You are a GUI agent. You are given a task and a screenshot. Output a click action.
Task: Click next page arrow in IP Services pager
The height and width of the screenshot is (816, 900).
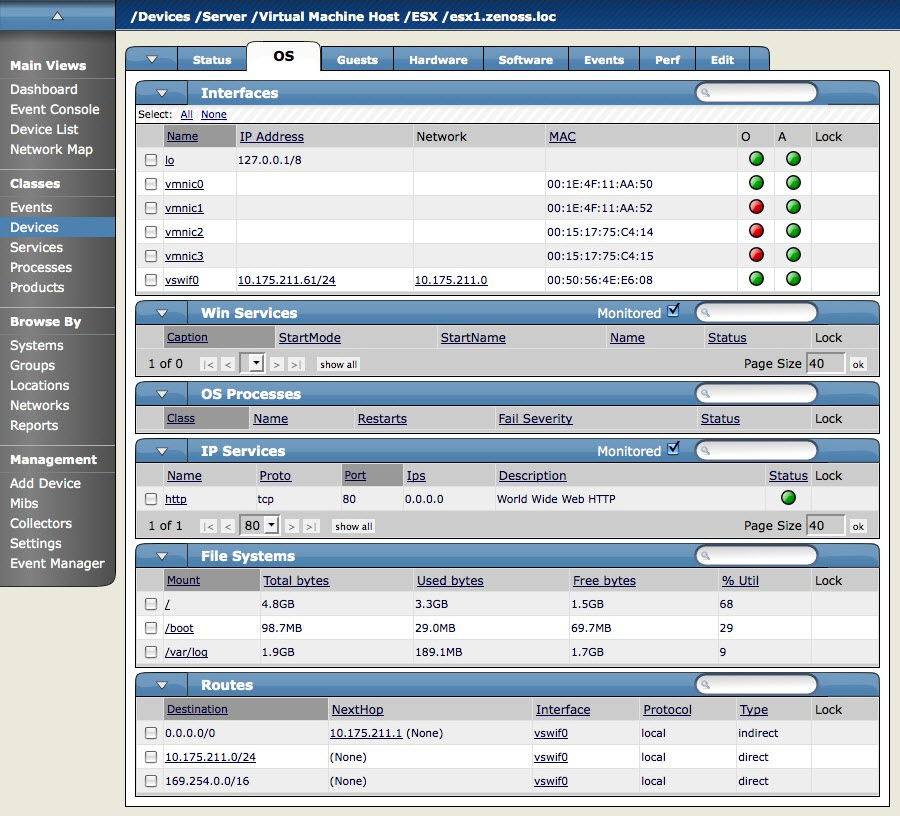[x=292, y=526]
